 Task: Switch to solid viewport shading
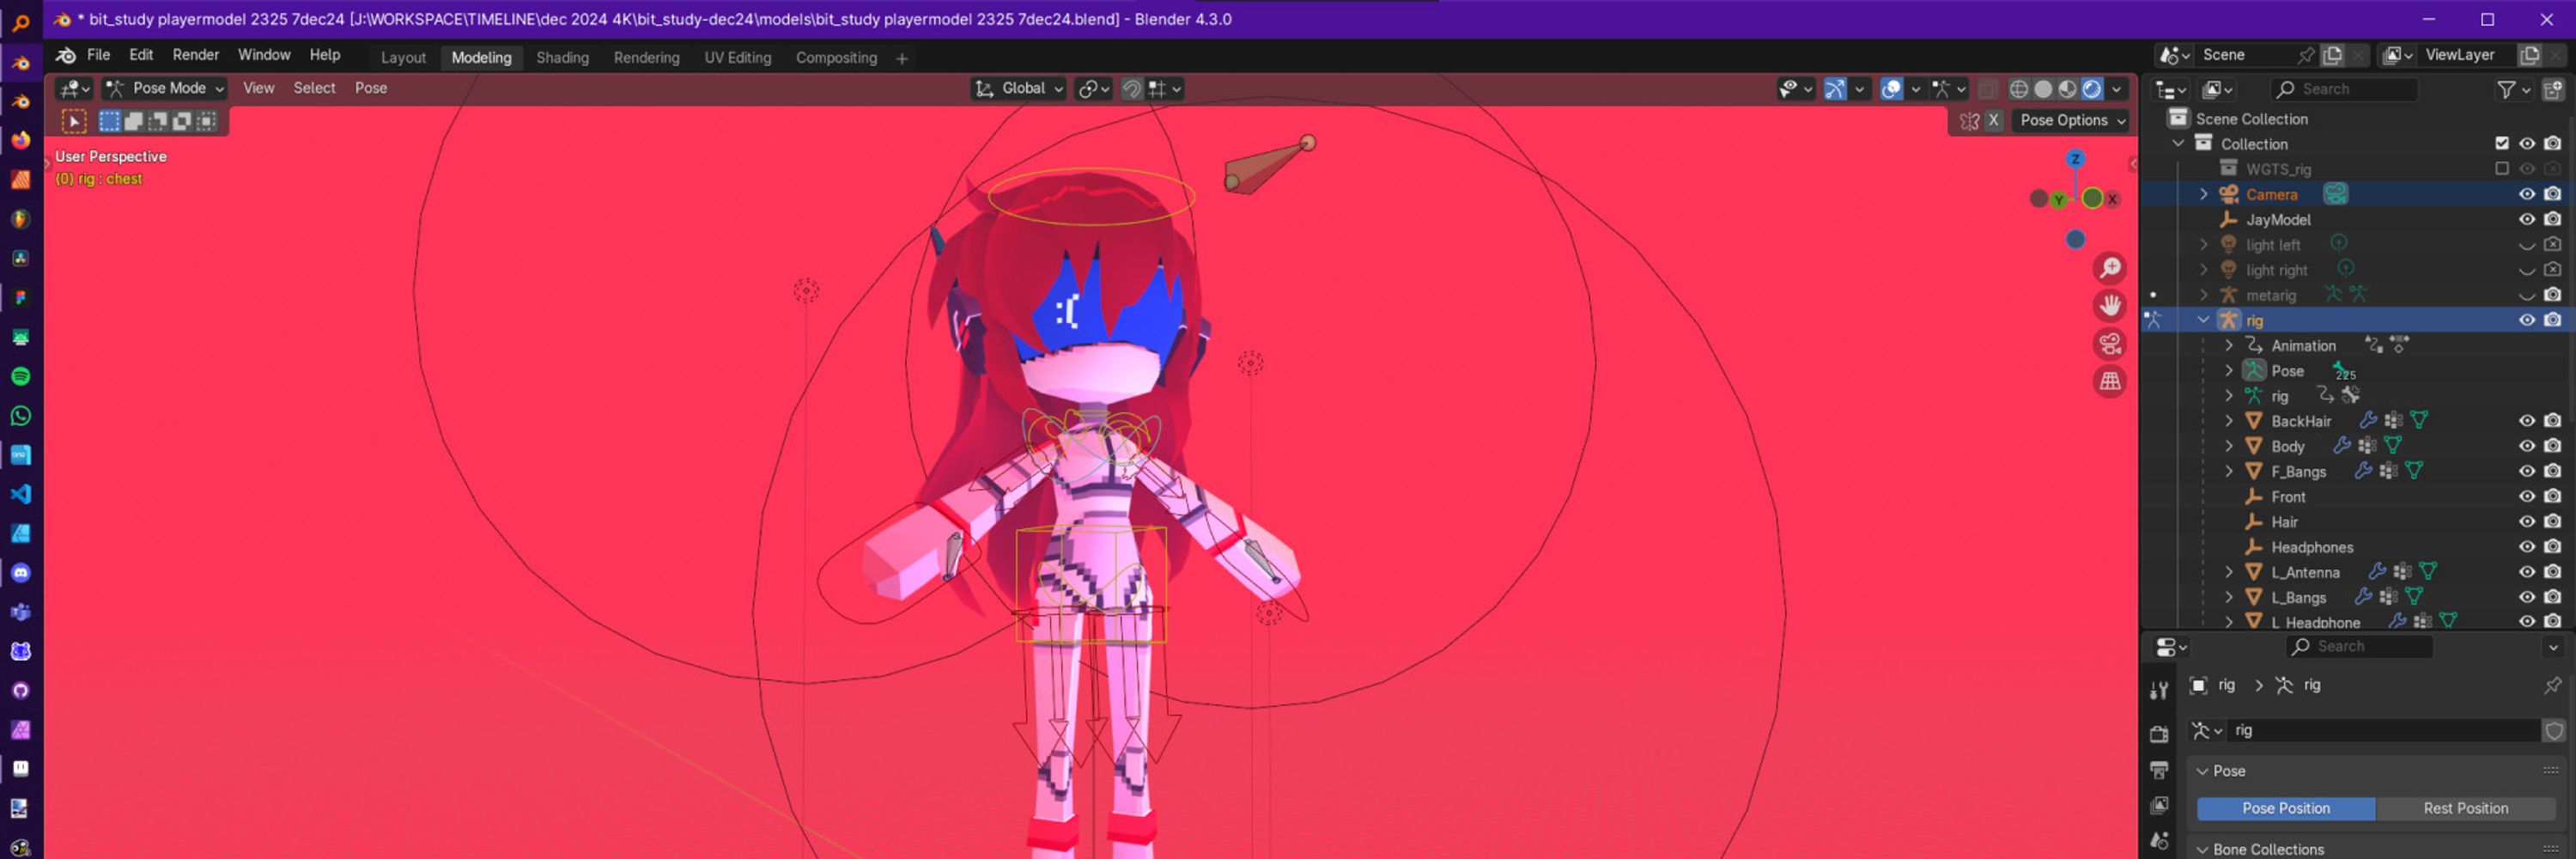point(2043,89)
